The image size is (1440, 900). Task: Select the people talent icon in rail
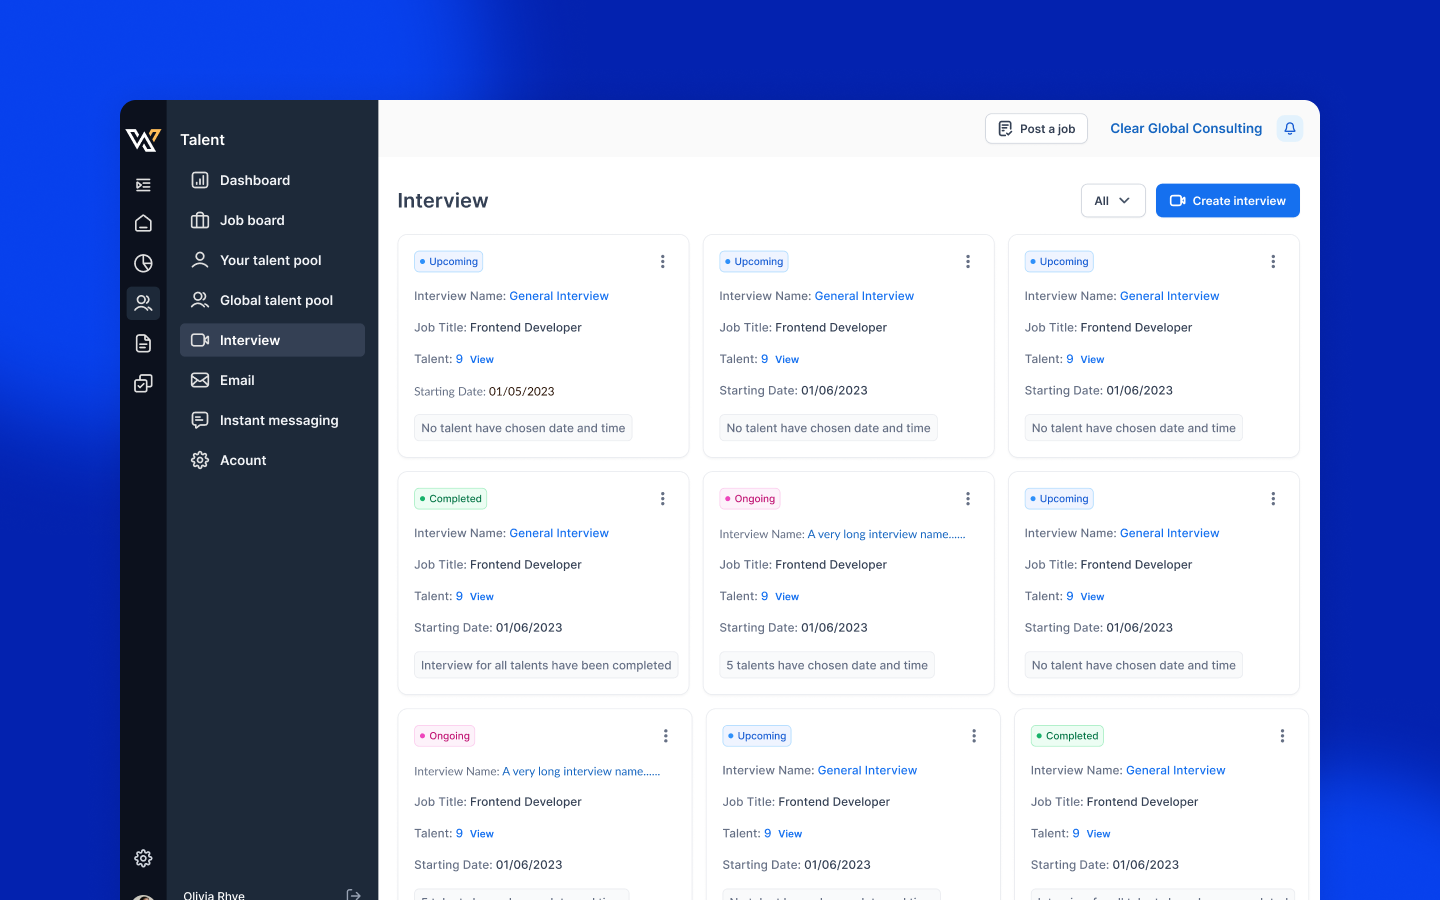143,303
